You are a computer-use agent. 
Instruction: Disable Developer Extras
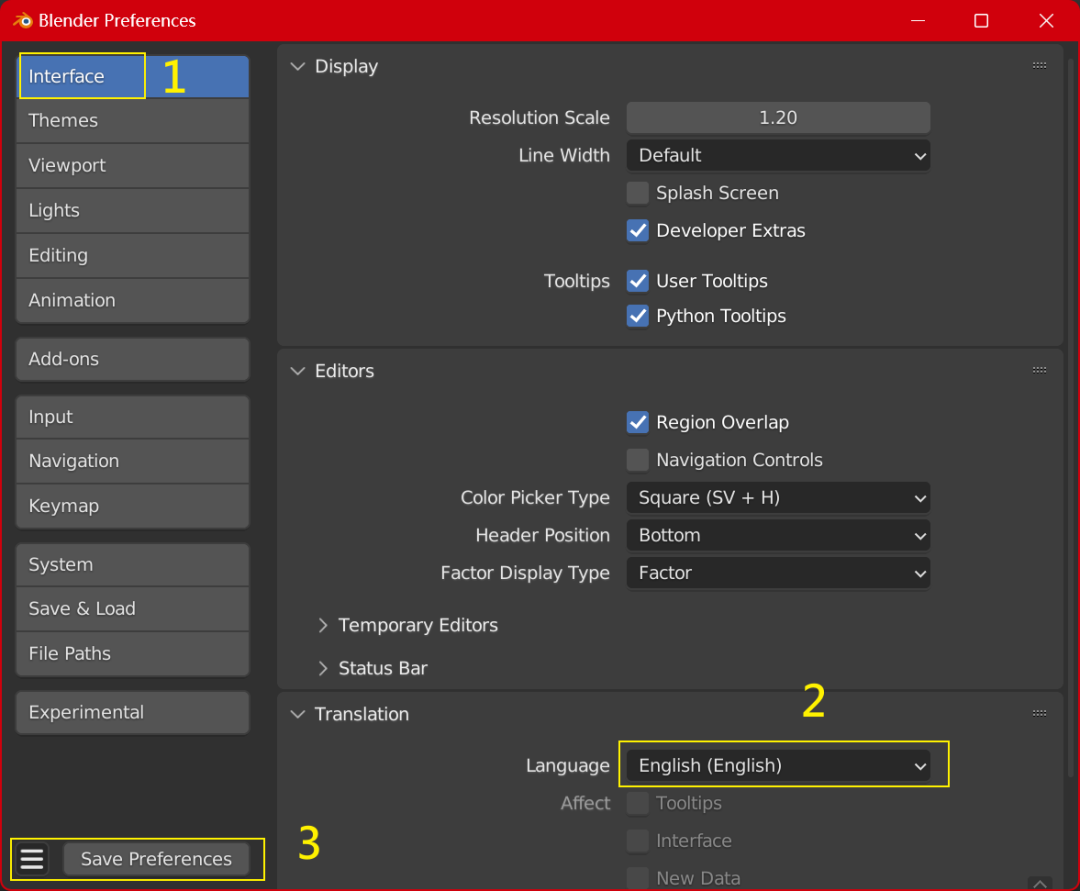pos(638,230)
